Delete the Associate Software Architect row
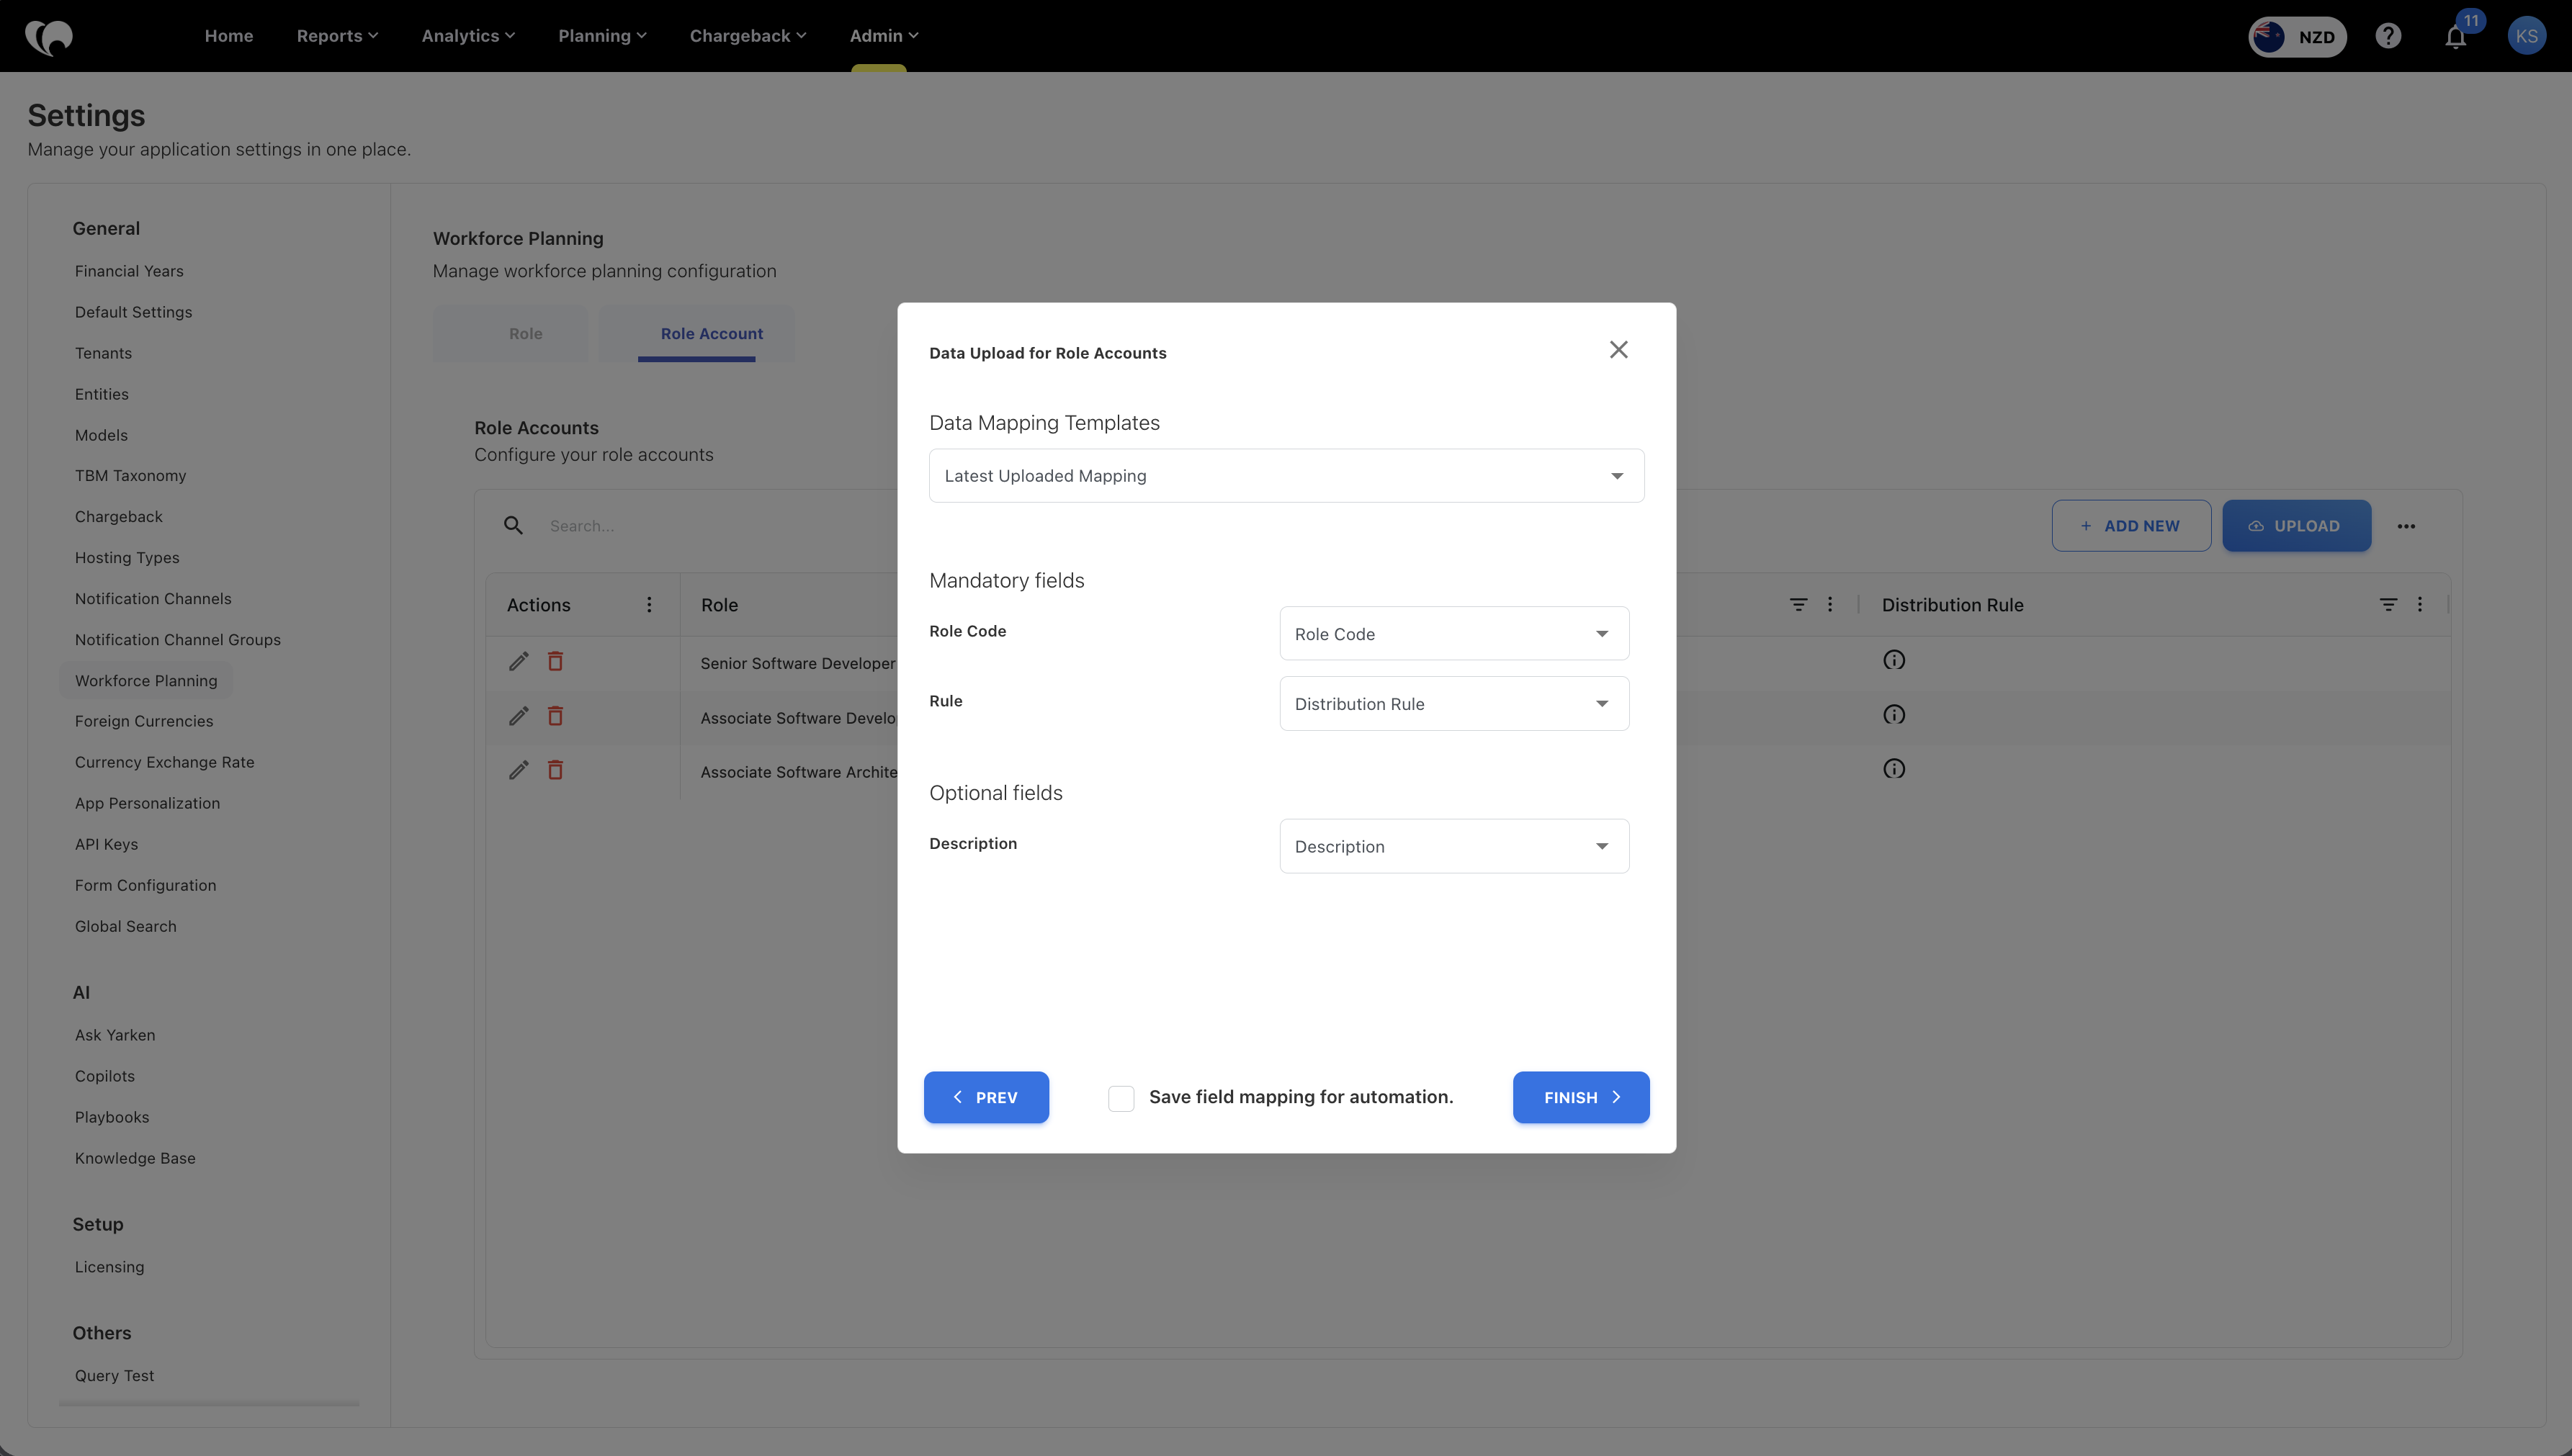 555,770
